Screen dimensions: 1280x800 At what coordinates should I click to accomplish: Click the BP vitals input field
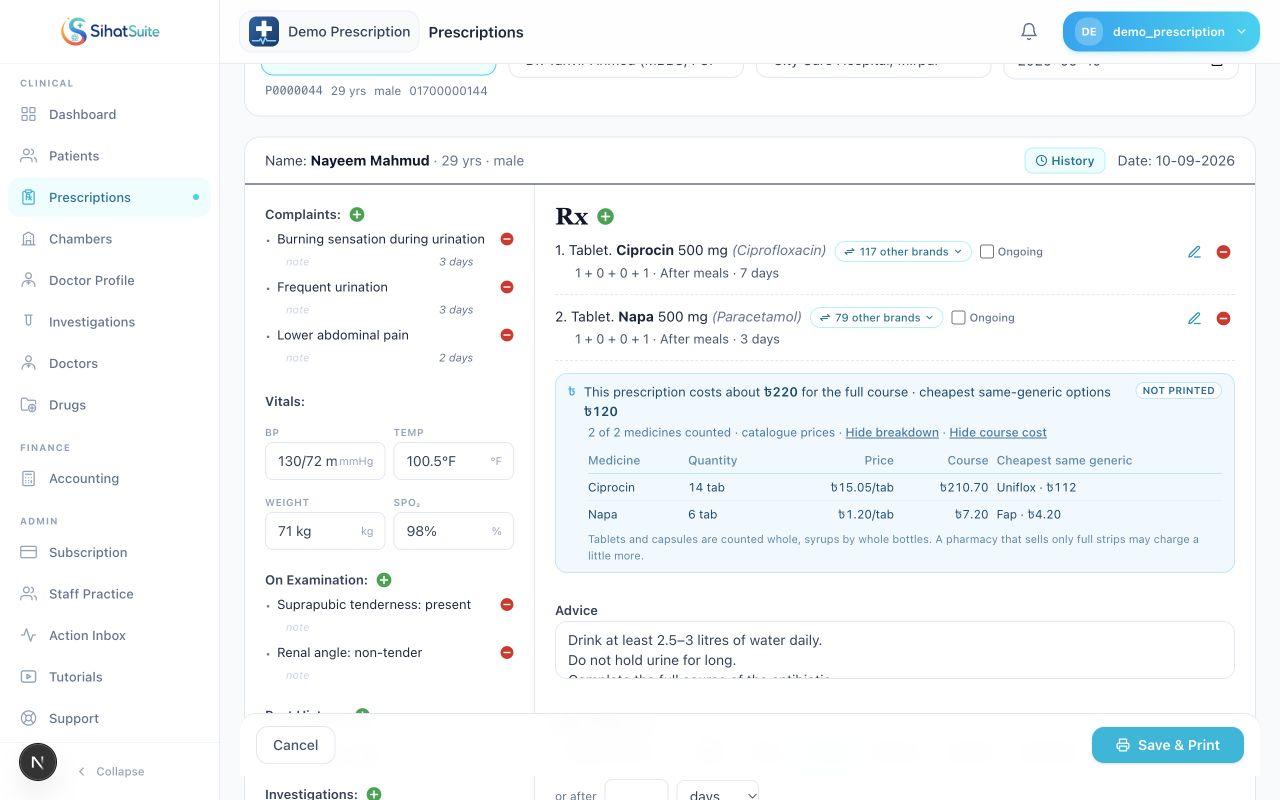click(x=325, y=461)
